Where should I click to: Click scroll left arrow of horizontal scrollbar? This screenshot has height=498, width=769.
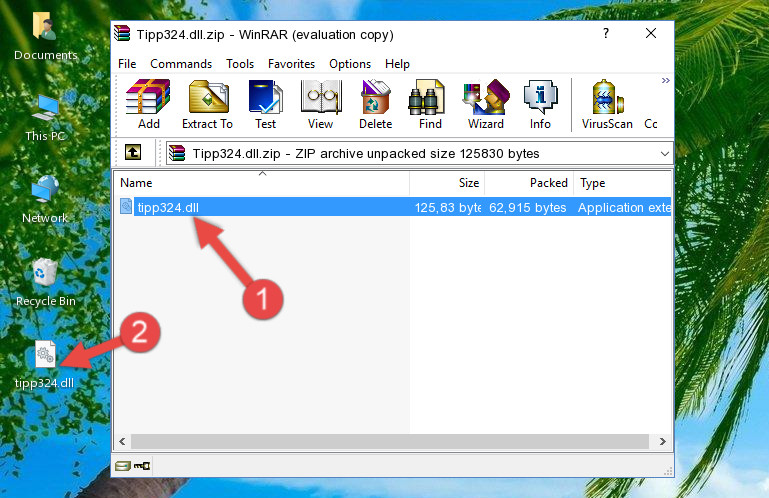[122, 441]
